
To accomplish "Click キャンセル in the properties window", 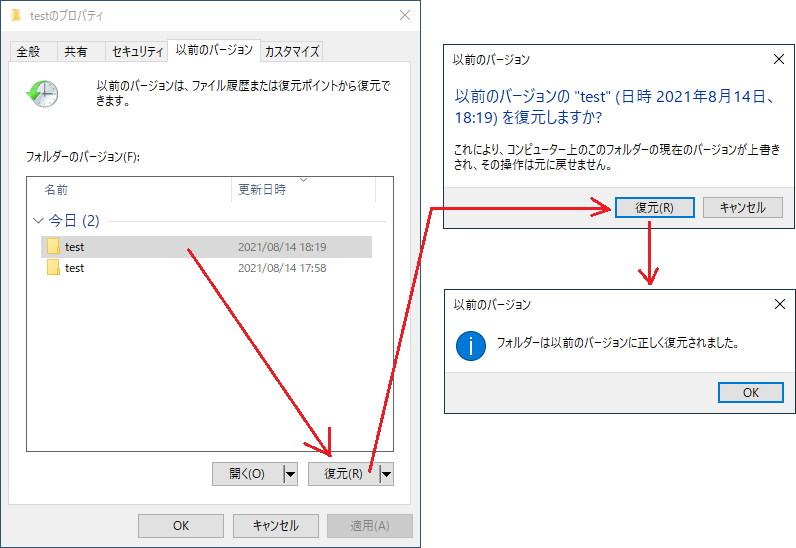I will tap(276, 526).
